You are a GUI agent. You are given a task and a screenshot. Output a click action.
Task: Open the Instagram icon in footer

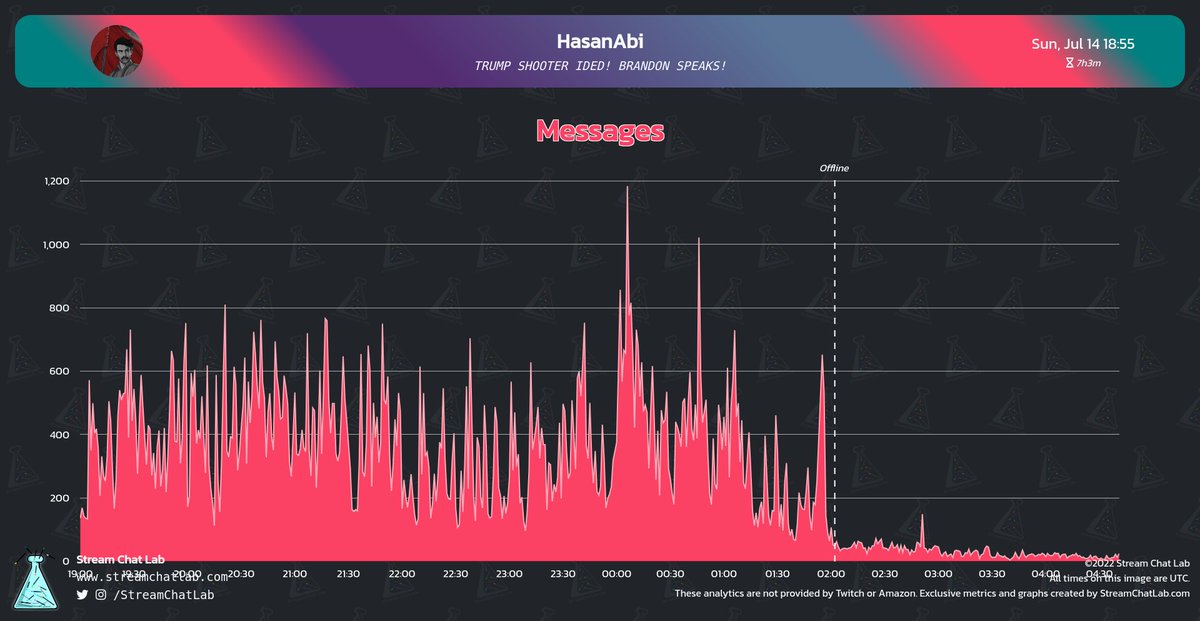[100, 595]
